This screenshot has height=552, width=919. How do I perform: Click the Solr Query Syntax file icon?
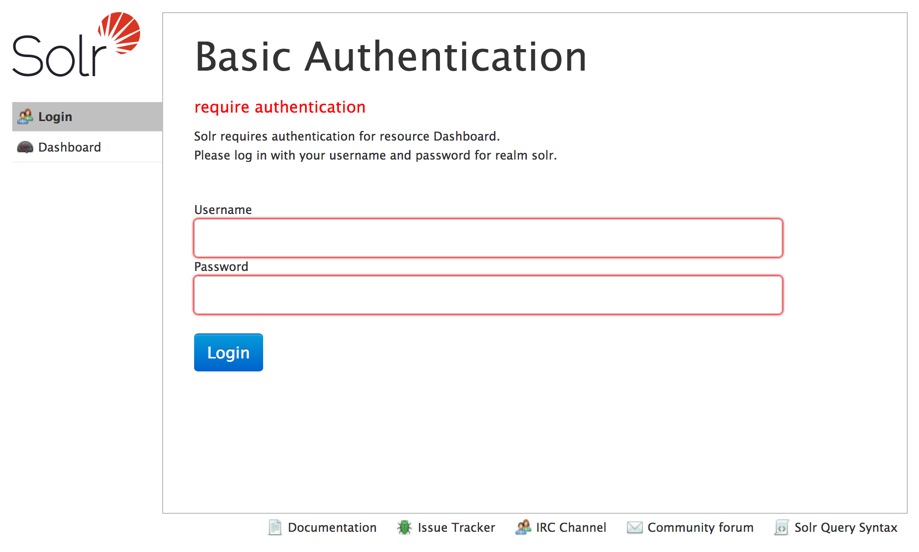781,528
